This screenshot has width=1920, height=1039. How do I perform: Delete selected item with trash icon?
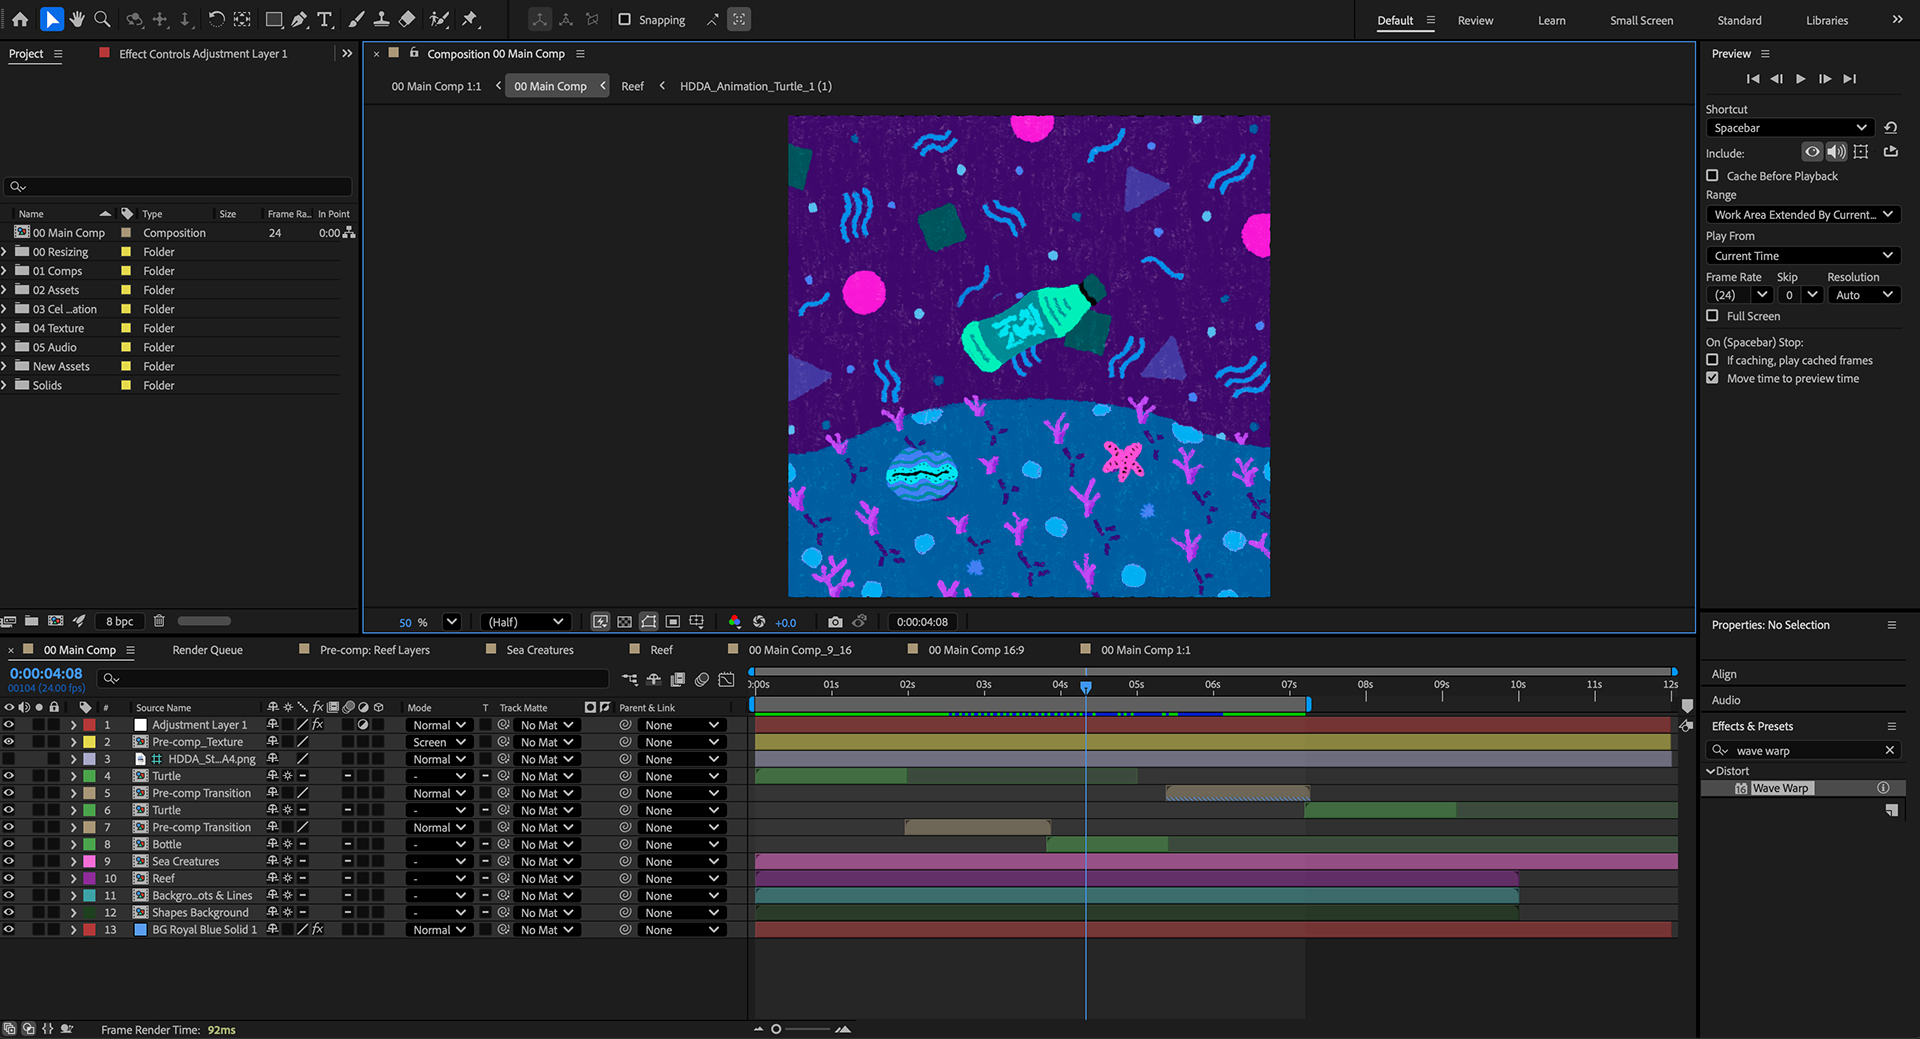click(x=159, y=621)
